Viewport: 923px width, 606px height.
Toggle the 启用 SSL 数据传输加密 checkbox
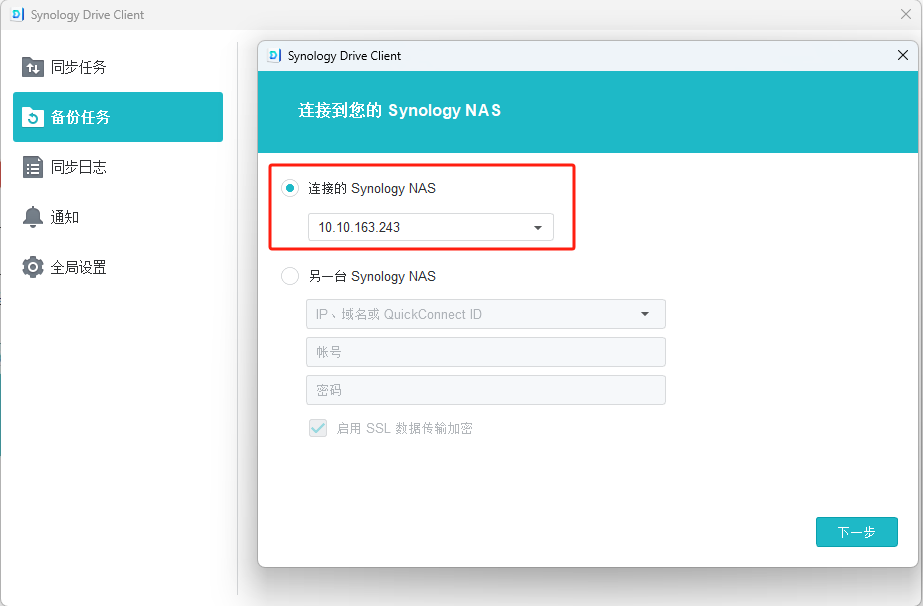pyautogui.click(x=318, y=428)
